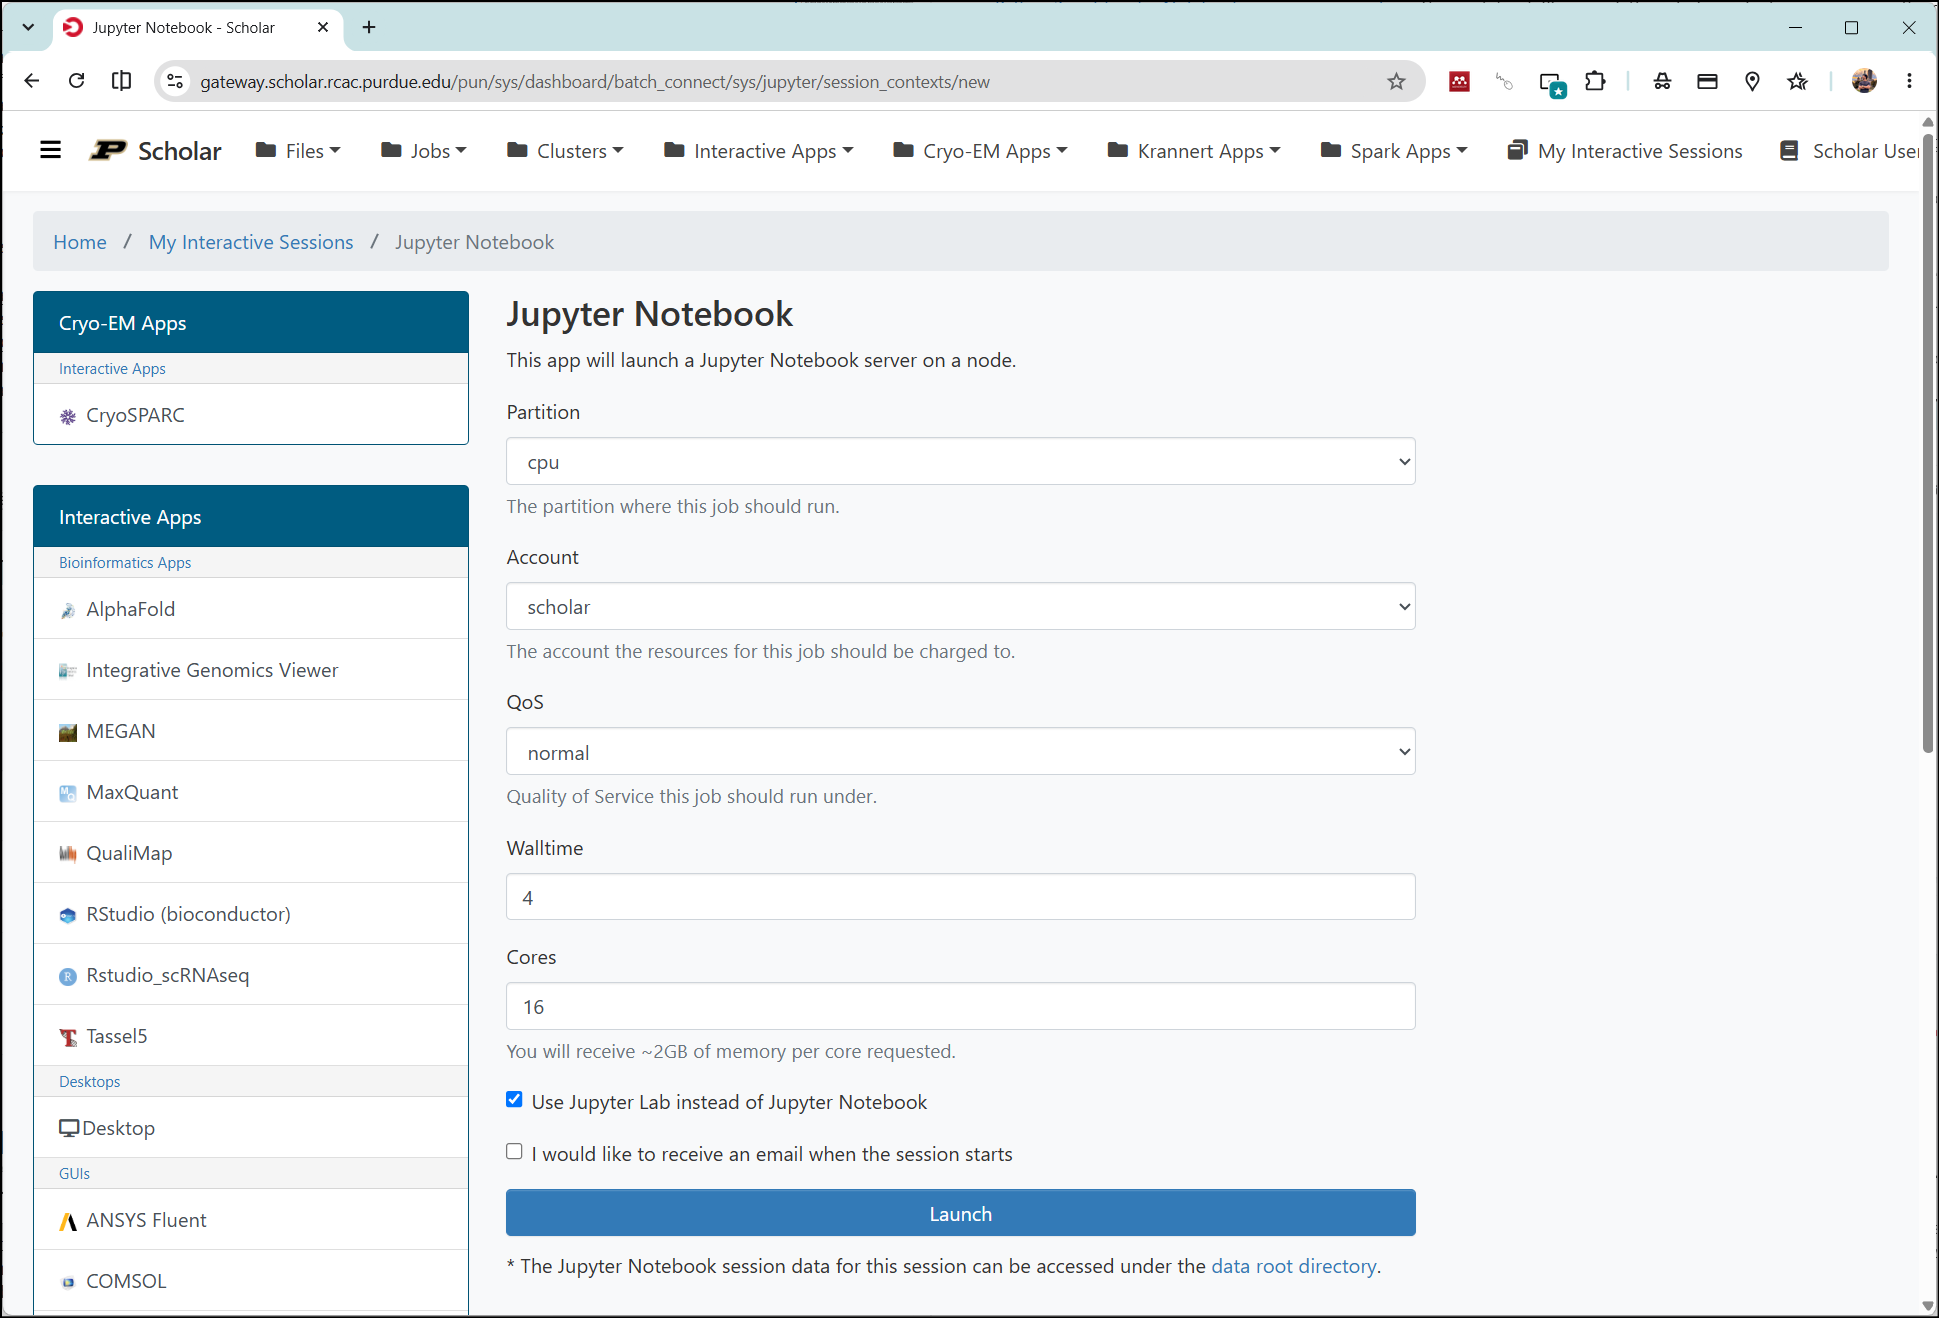The height and width of the screenshot is (1318, 1939).
Task: Open the Partition dropdown showing cpu
Action: point(960,461)
